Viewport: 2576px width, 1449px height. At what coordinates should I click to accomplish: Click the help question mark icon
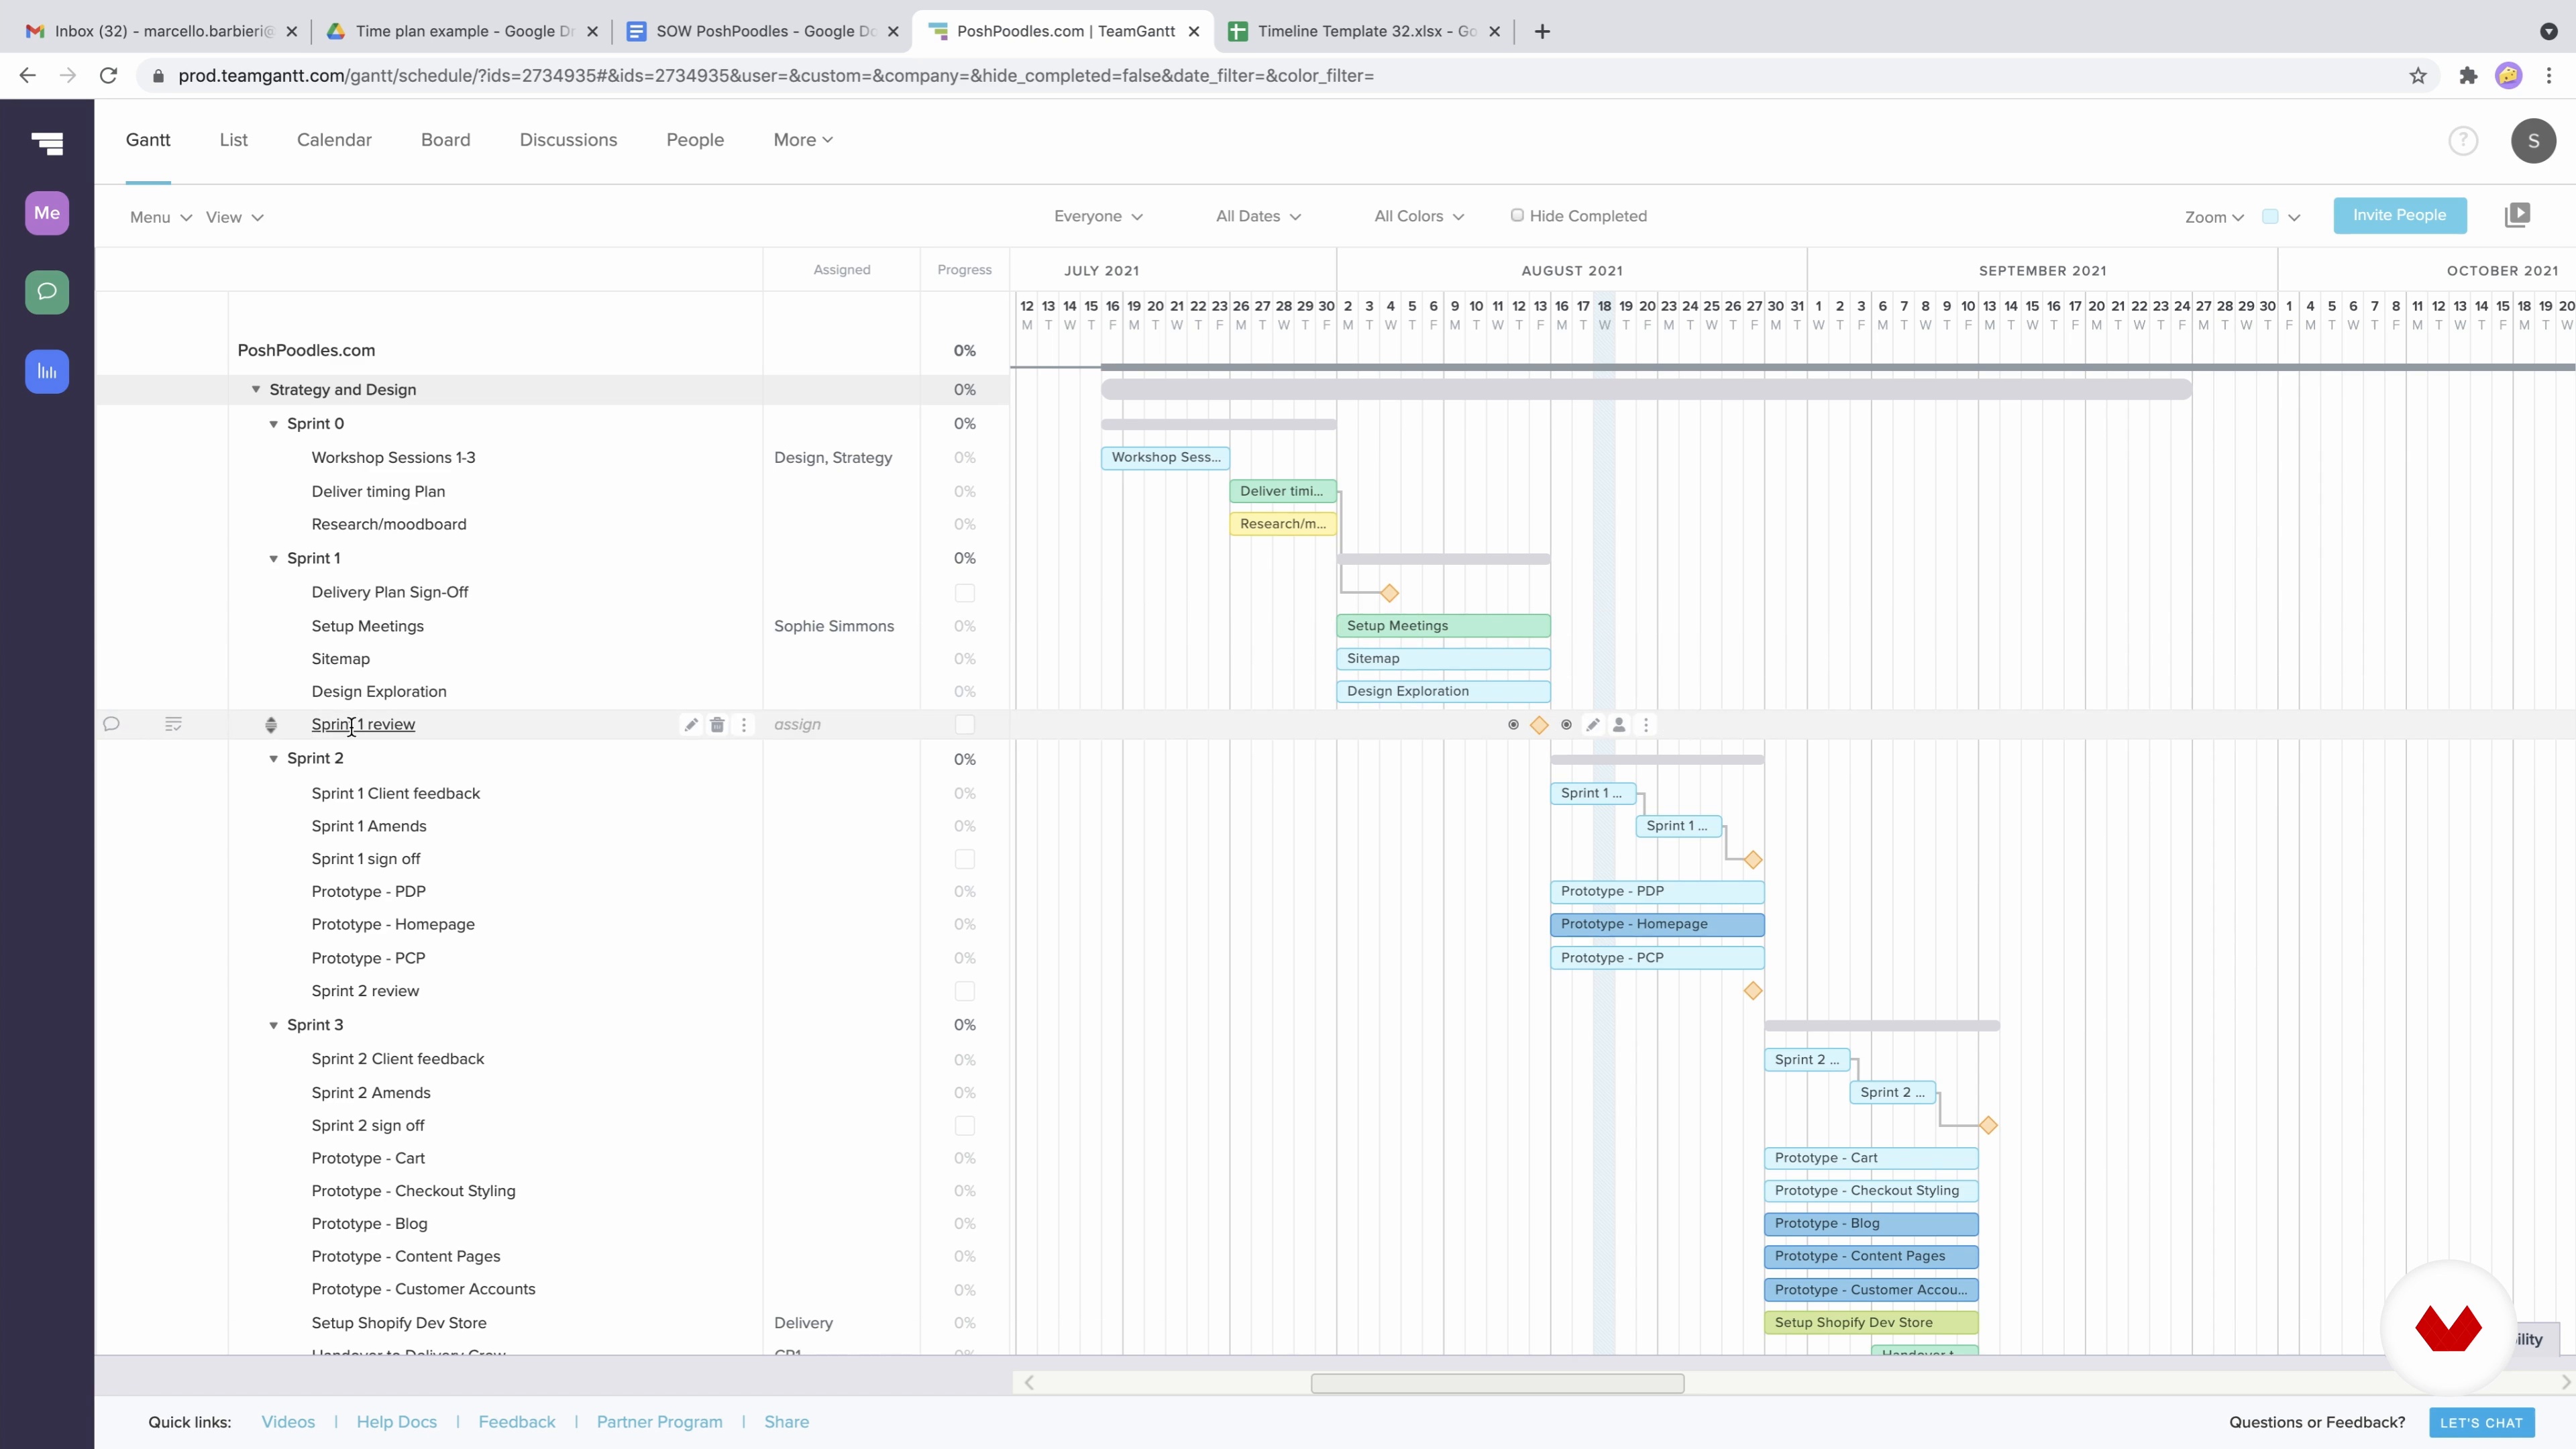tap(2463, 141)
